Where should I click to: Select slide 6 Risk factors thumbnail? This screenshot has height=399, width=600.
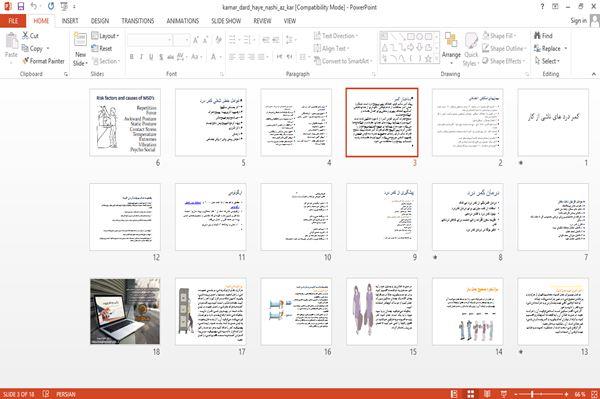click(125, 122)
